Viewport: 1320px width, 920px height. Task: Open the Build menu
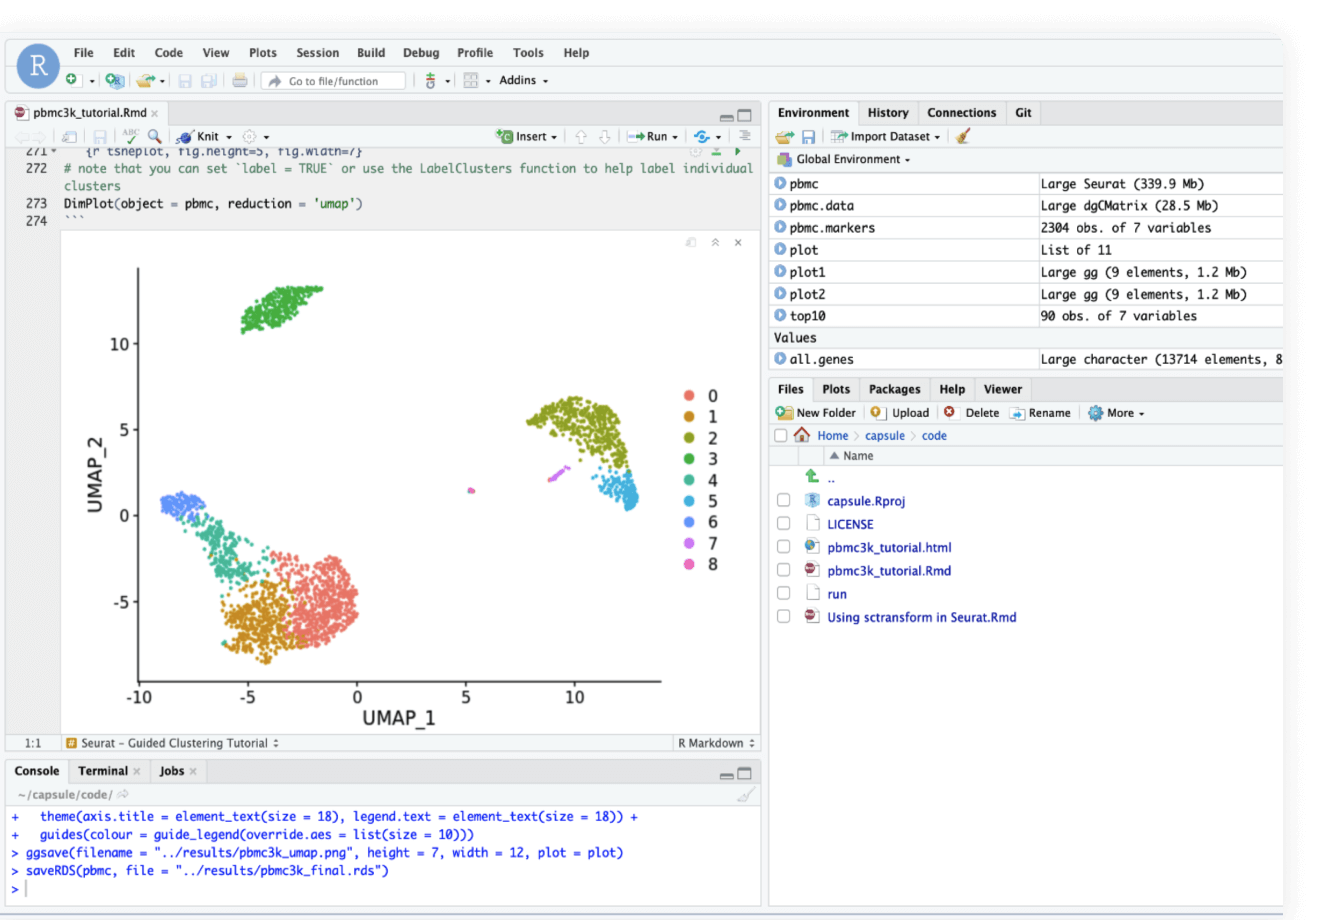coord(370,53)
